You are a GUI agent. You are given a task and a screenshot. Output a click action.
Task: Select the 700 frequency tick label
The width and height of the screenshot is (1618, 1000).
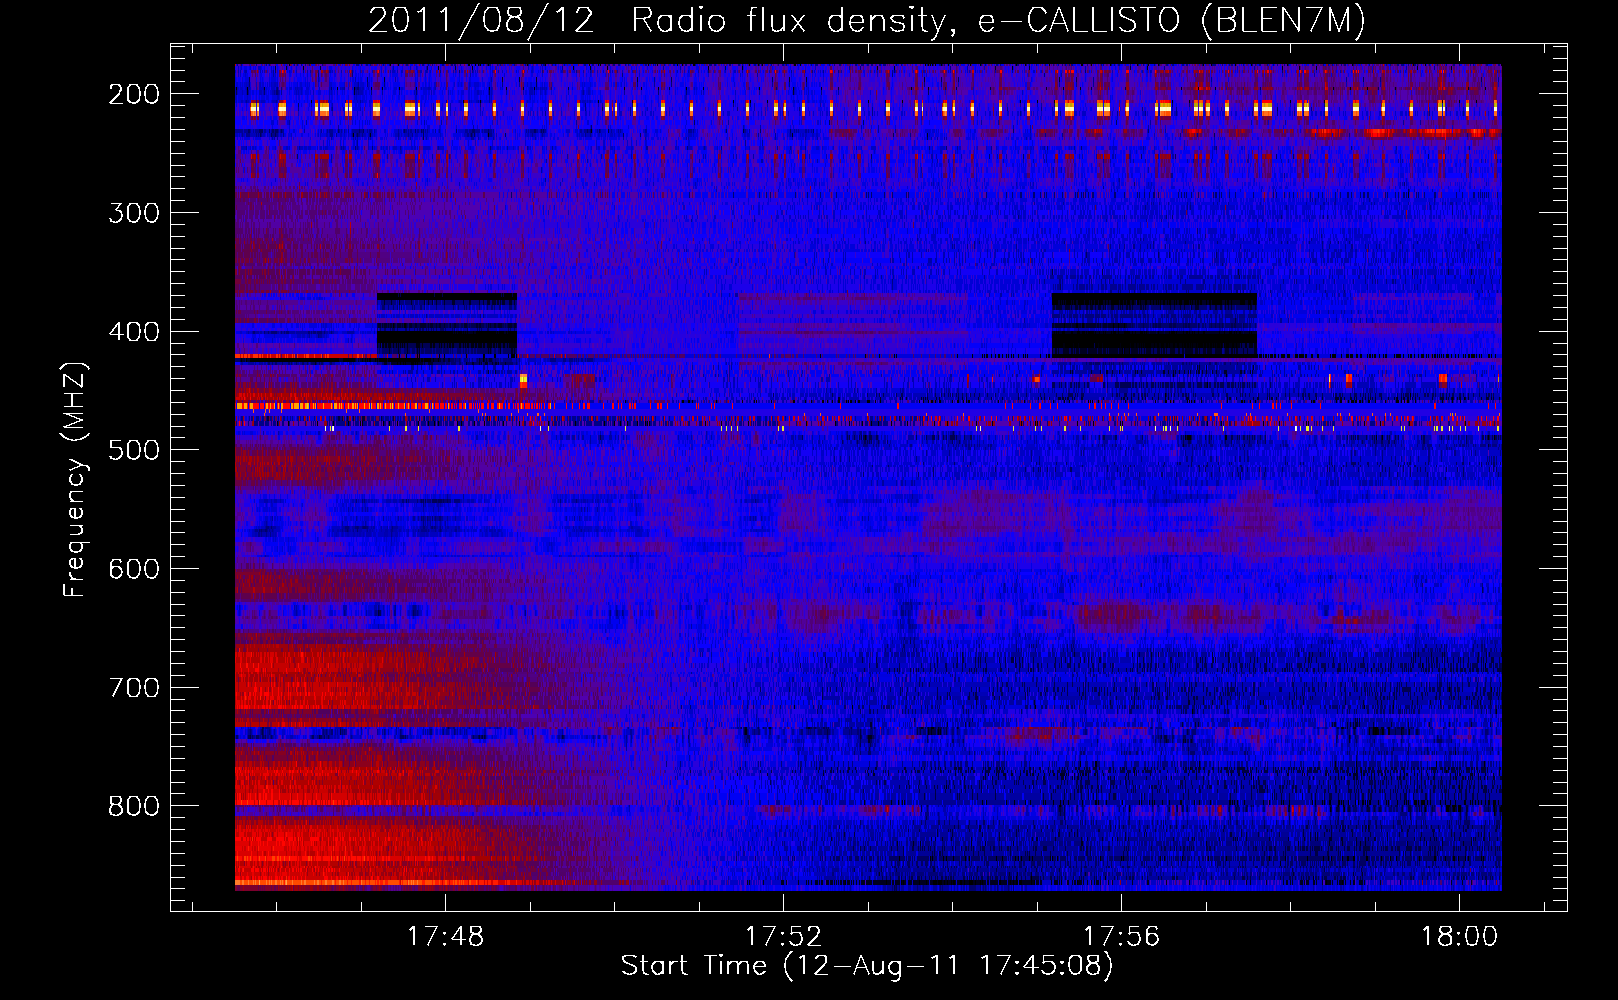[134, 688]
